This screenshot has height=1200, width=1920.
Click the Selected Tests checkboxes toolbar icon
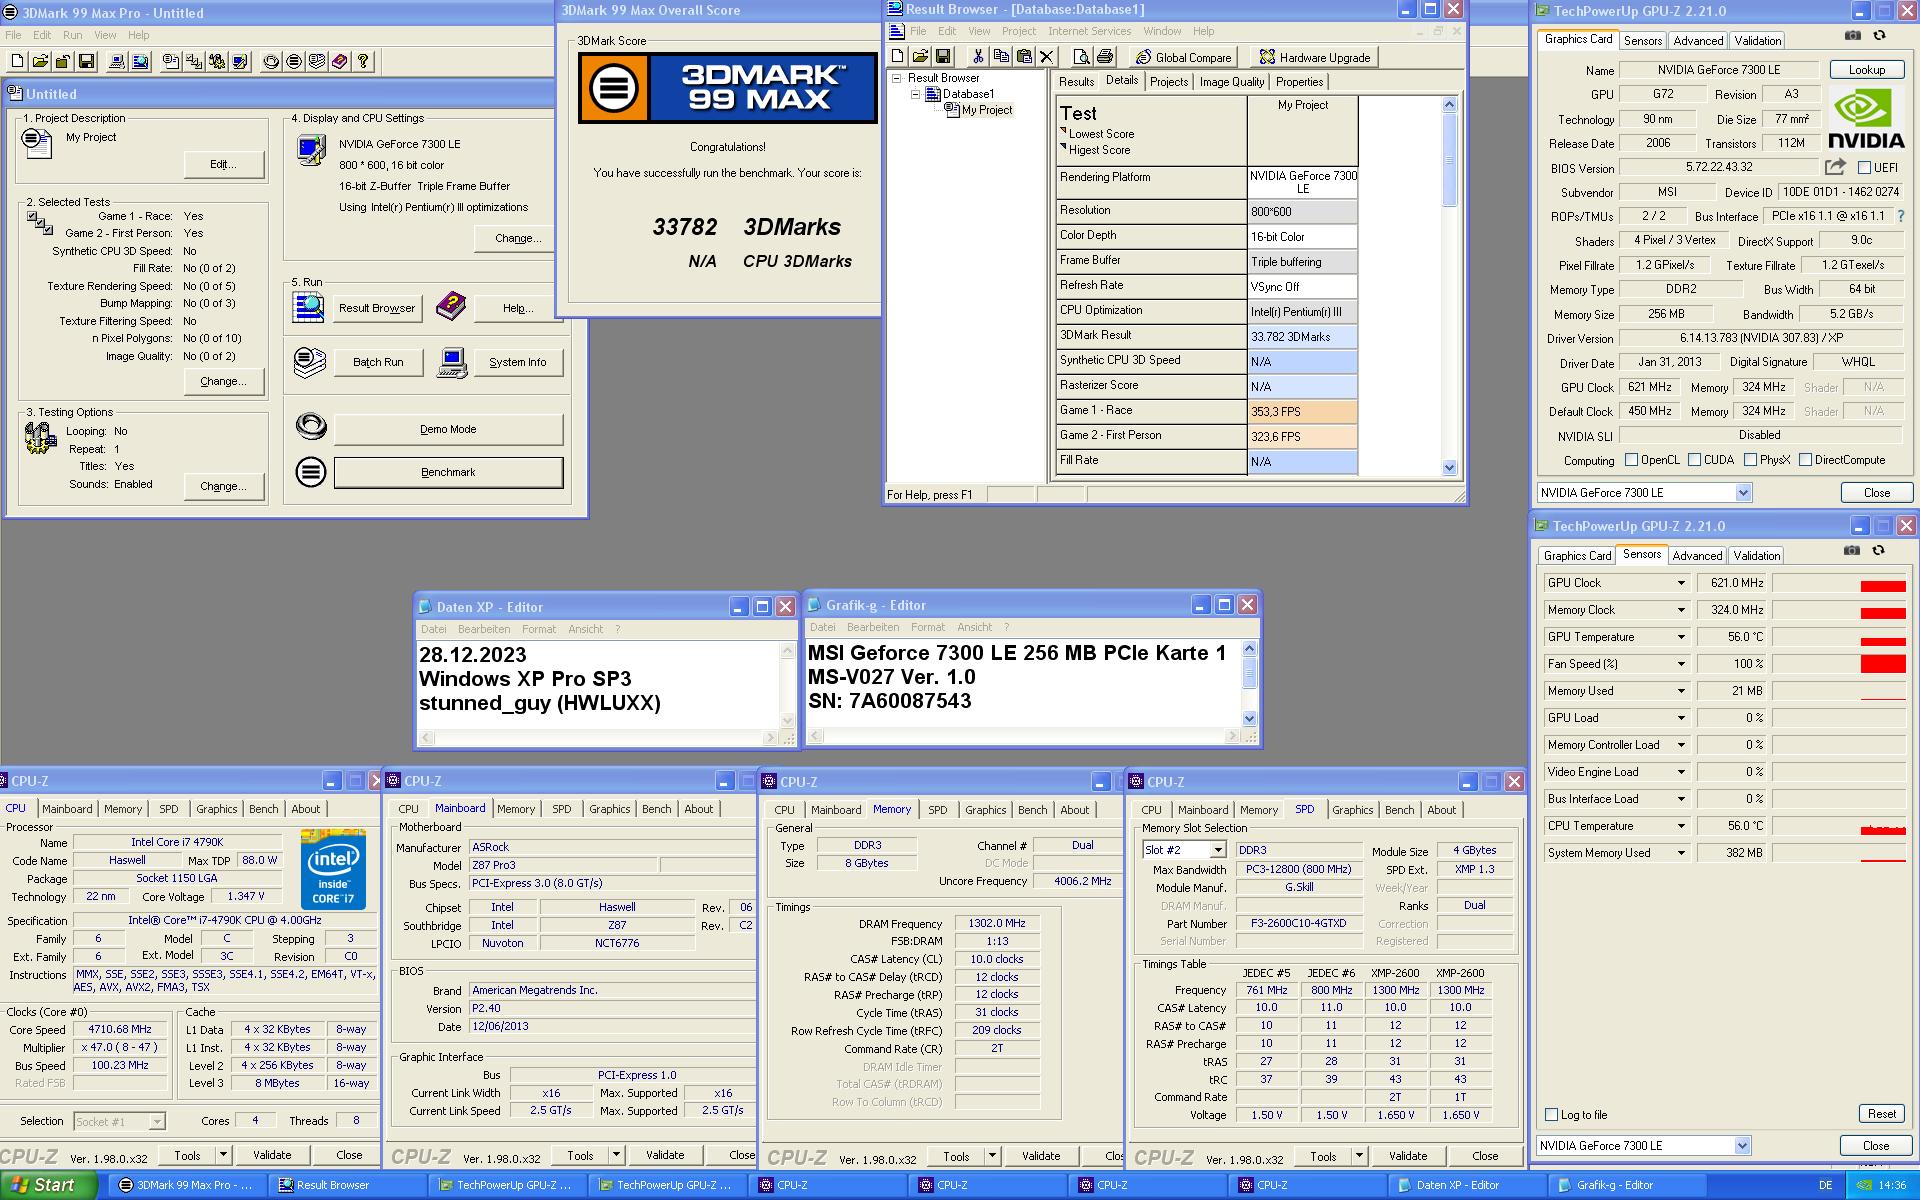click(194, 62)
